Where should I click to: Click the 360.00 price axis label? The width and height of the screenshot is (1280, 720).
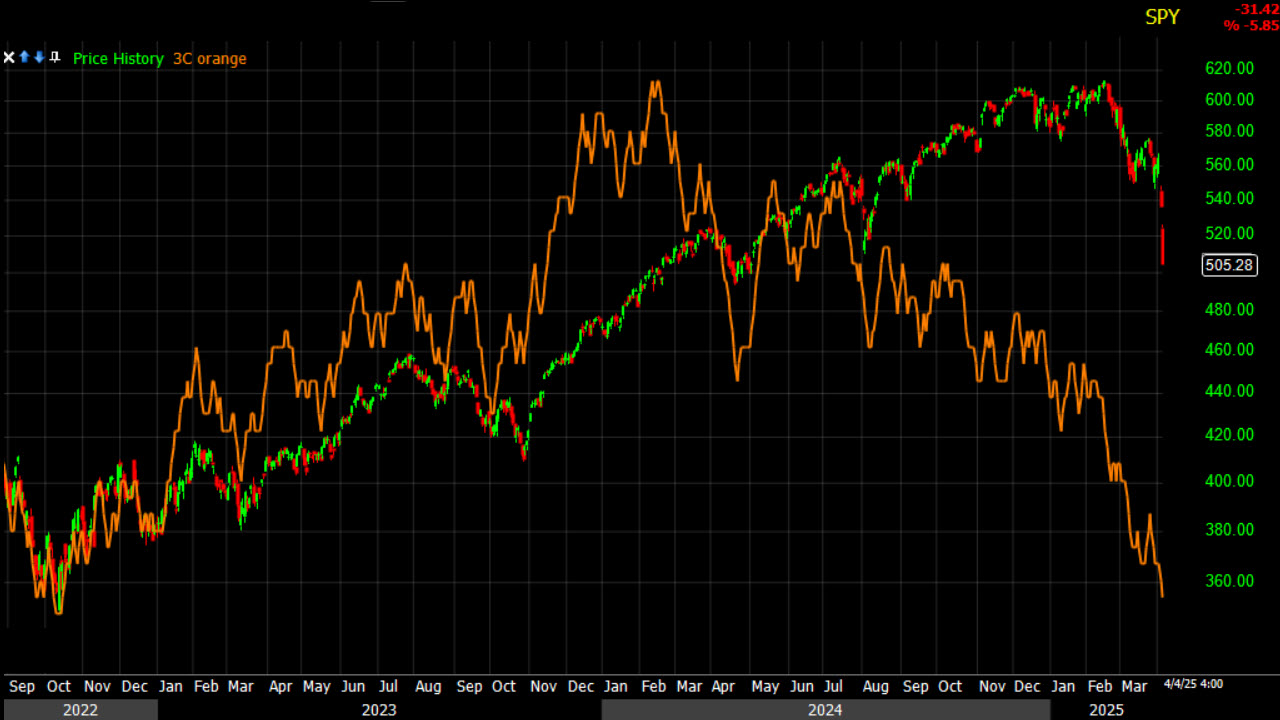pos(1229,581)
